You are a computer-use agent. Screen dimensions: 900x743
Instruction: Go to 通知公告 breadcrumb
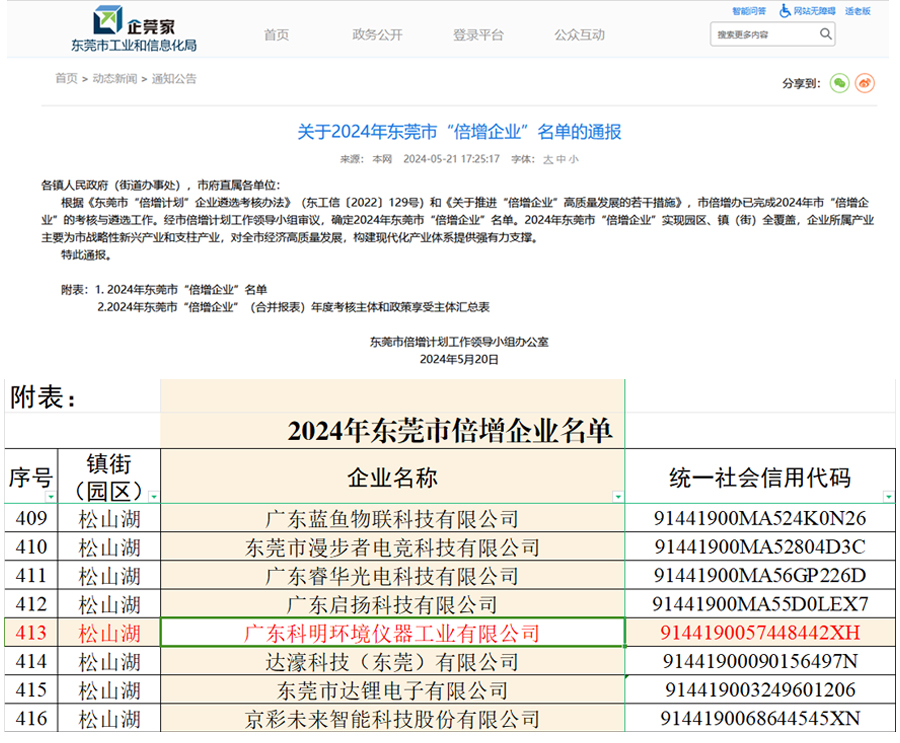tap(174, 79)
